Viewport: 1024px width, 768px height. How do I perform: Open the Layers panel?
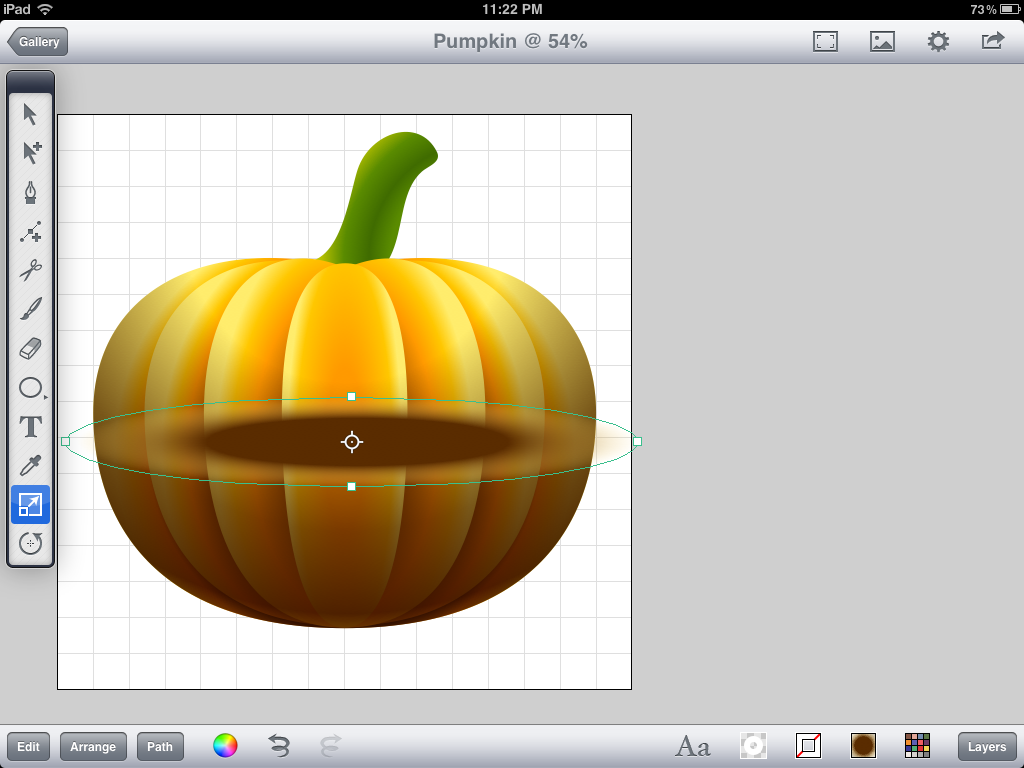(986, 746)
